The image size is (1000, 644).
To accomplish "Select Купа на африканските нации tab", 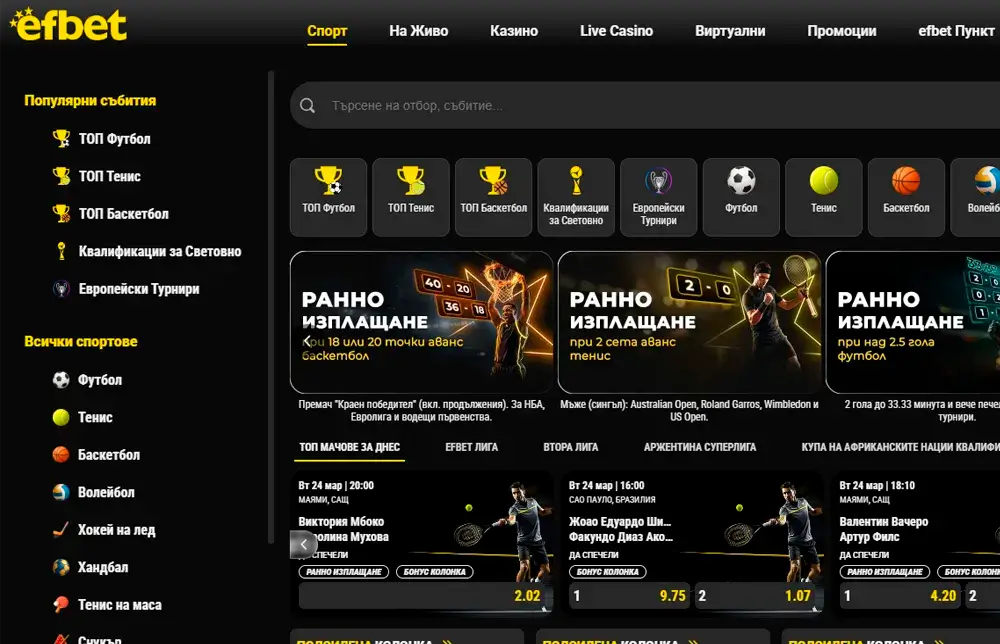I will click(x=901, y=447).
